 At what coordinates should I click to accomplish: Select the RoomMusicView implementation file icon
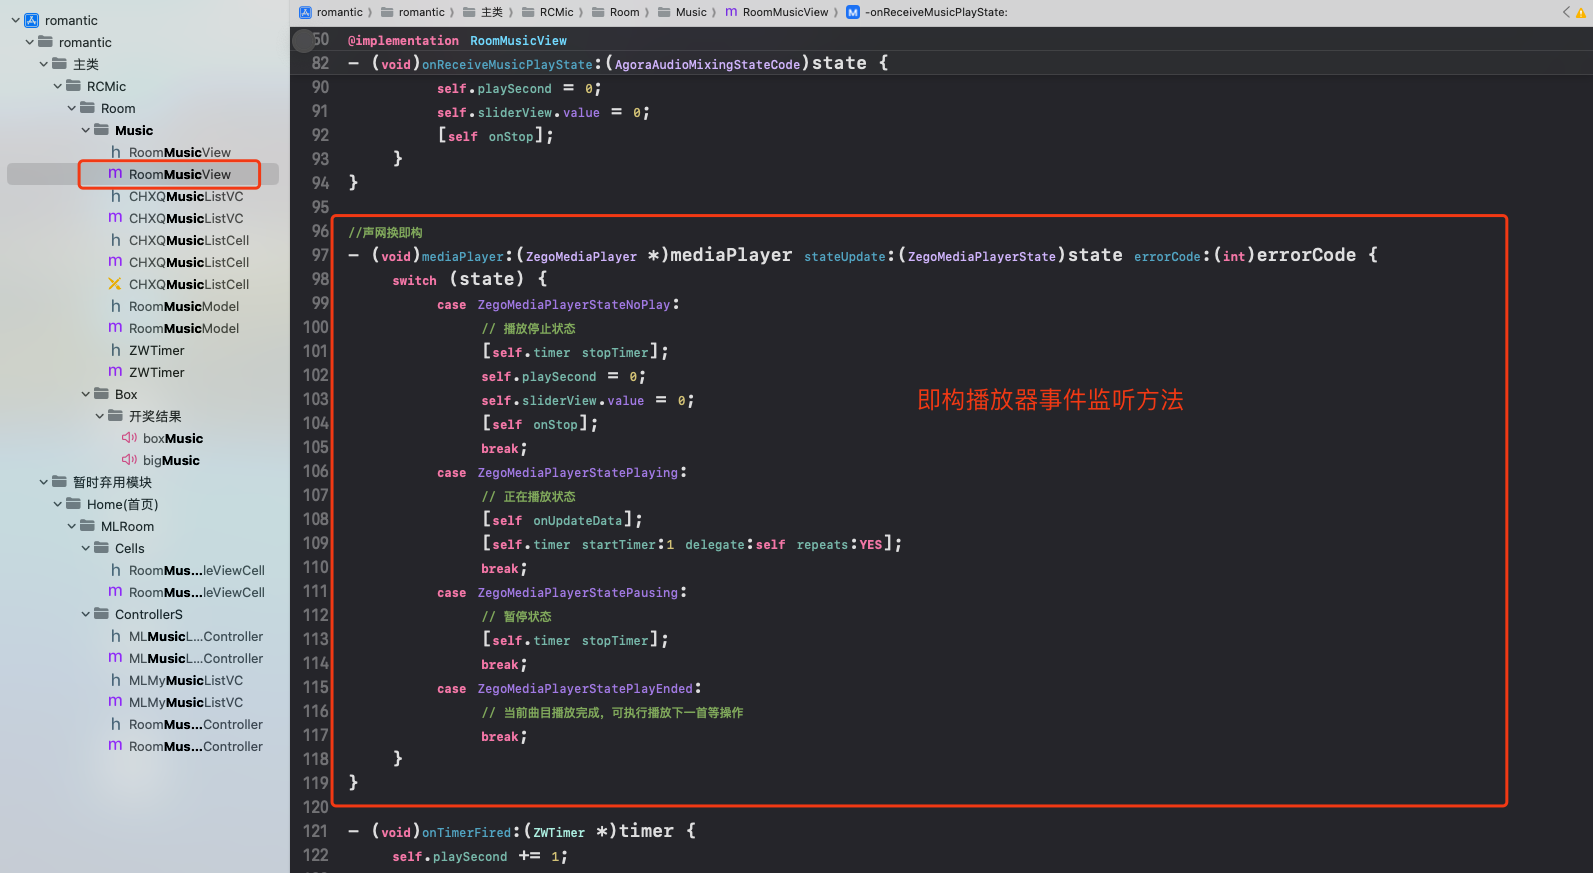(x=116, y=174)
